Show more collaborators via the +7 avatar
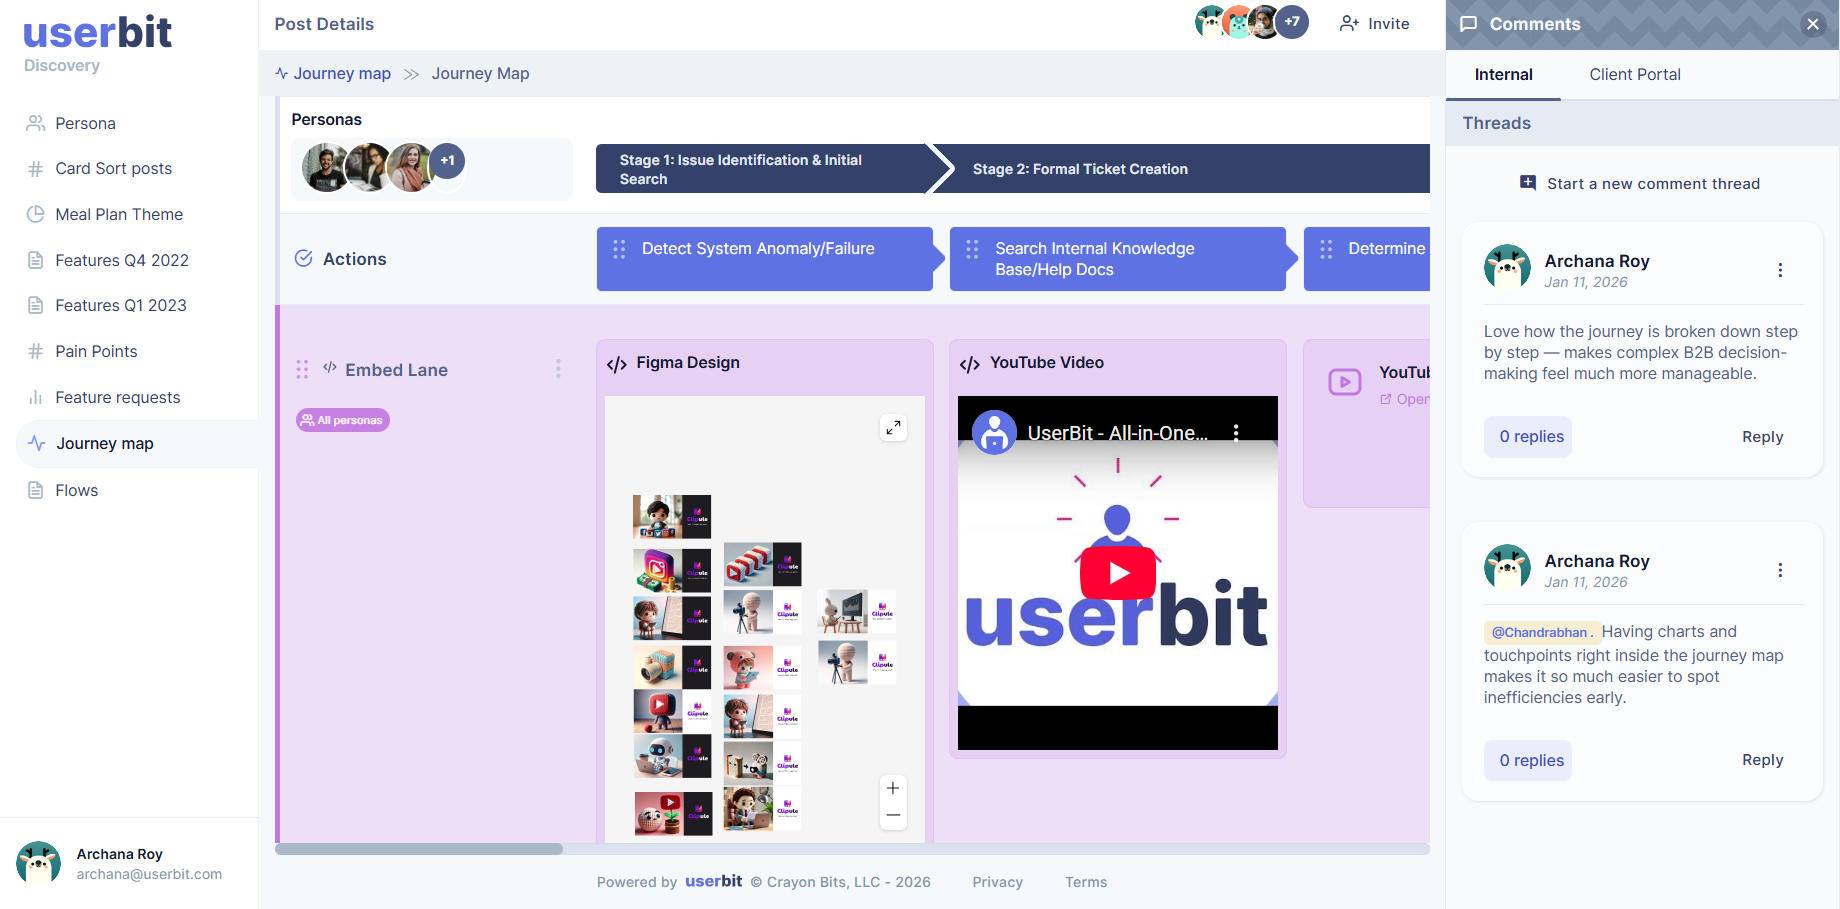 1291,21
